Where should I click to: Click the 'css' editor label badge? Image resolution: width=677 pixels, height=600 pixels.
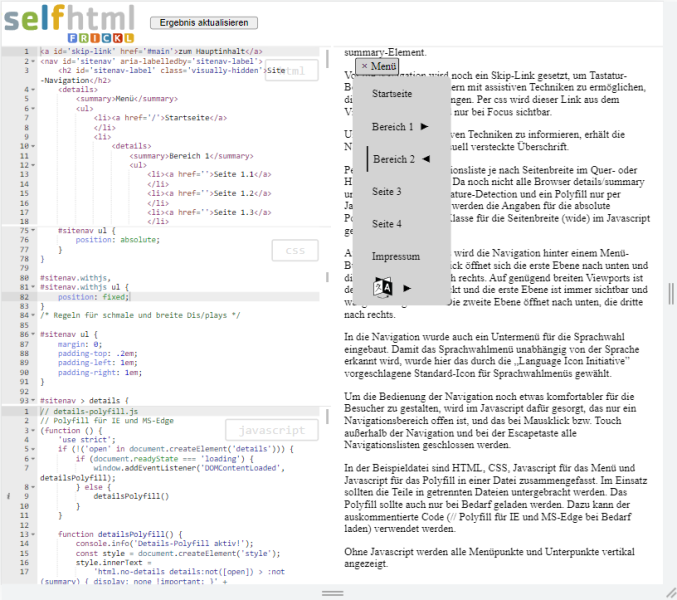click(295, 250)
